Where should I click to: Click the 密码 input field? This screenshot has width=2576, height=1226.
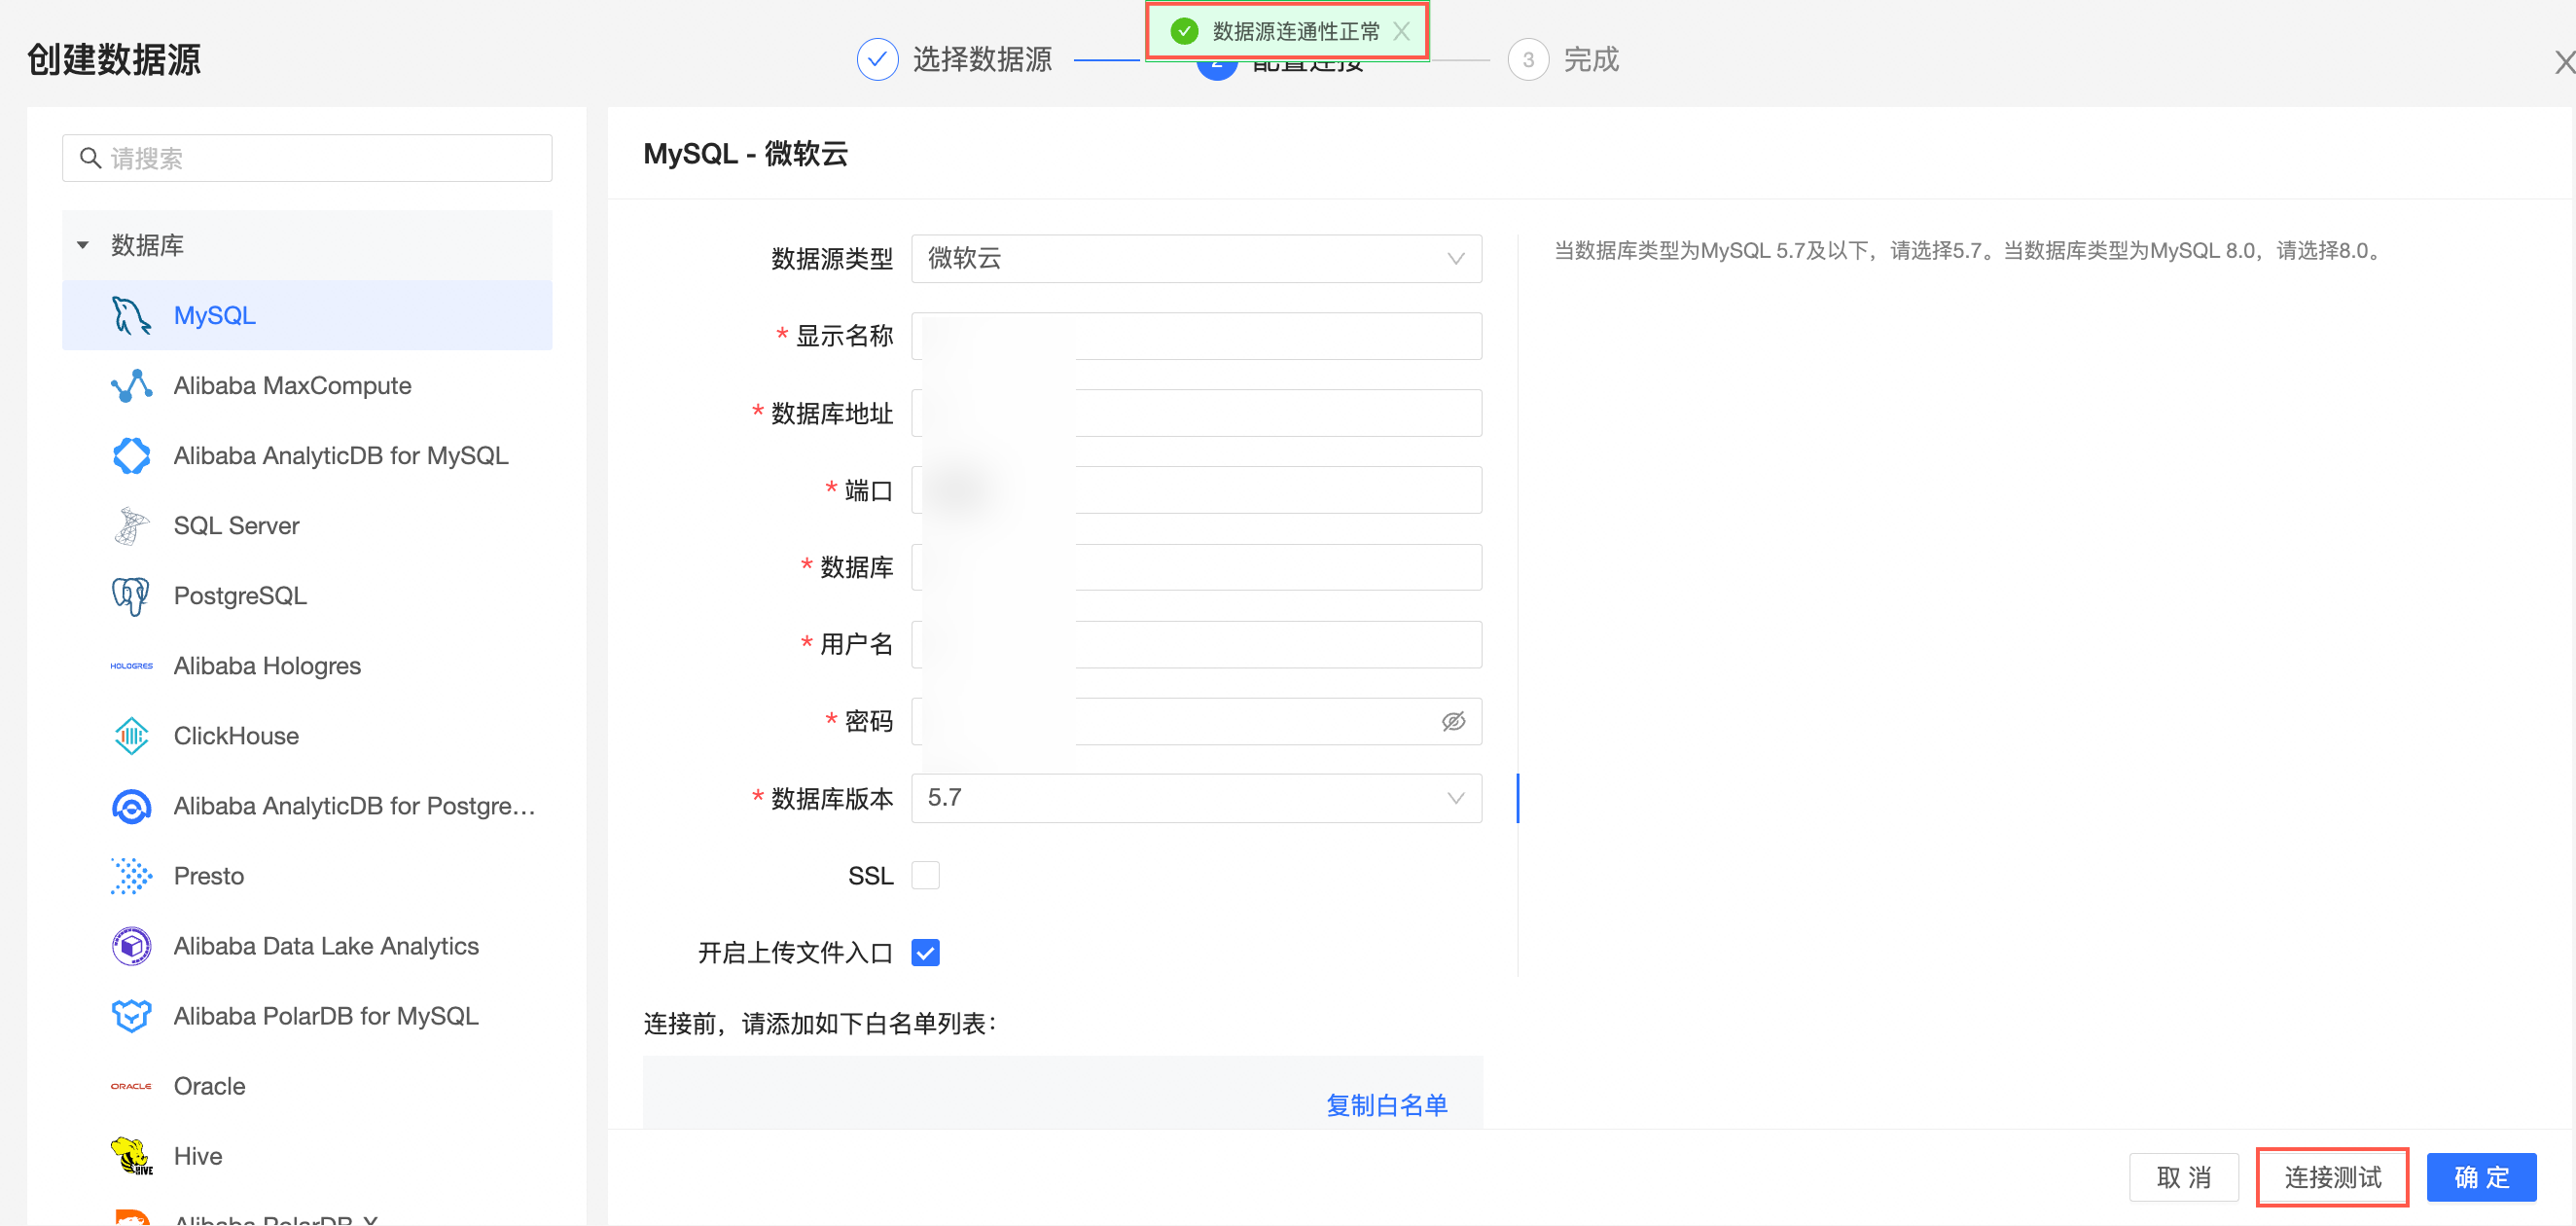[x=1196, y=721]
